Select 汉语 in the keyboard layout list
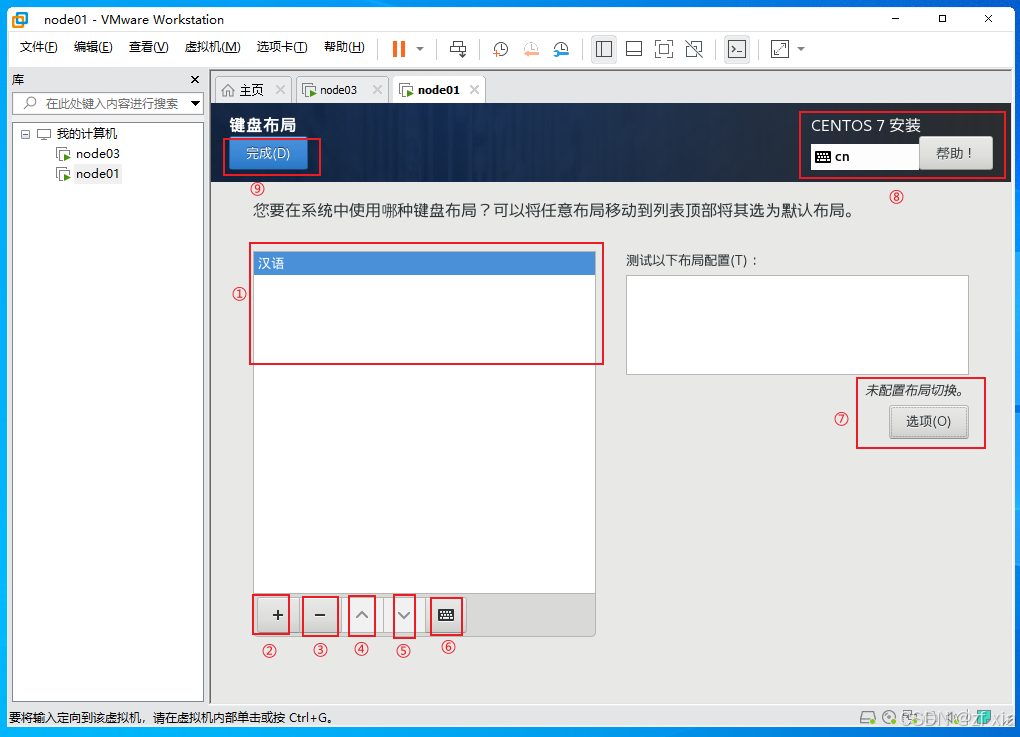1020x737 pixels. pos(424,263)
